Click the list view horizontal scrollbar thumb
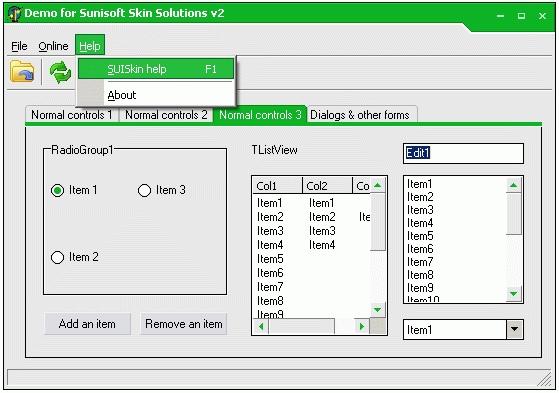Image resolution: width=559 pixels, height=393 pixels. tap(302, 326)
